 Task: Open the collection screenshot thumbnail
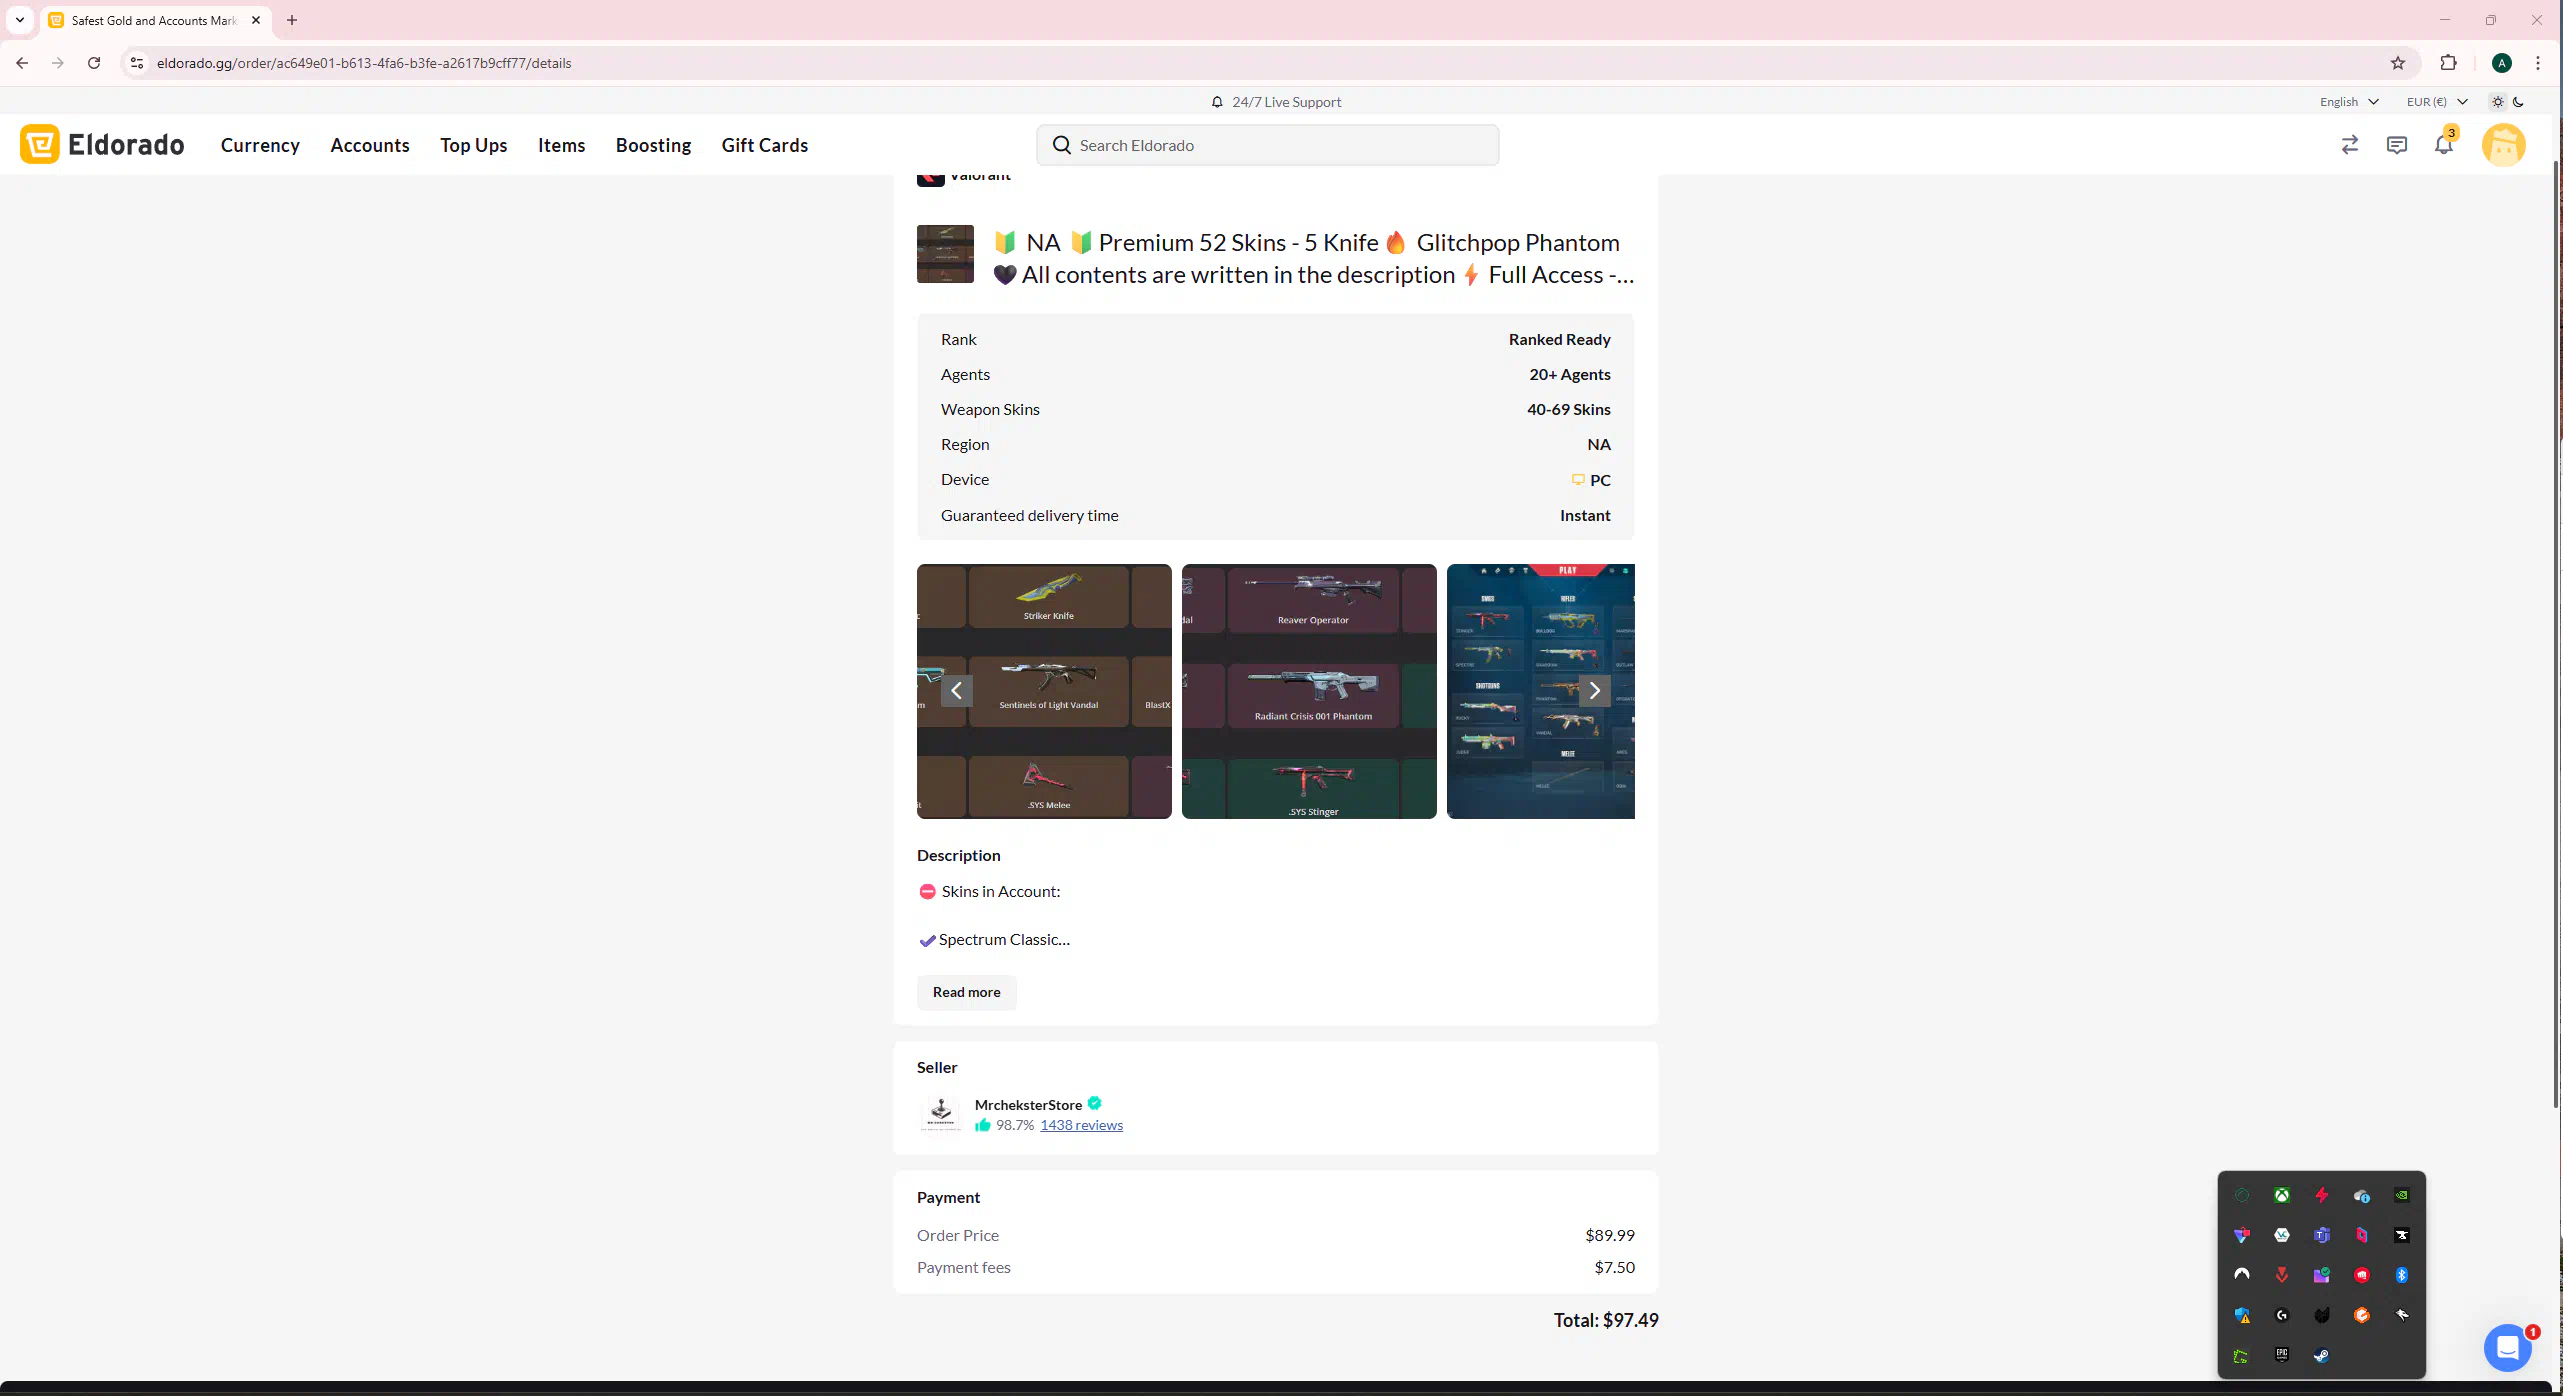pyautogui.click(x=1541, y=691)
